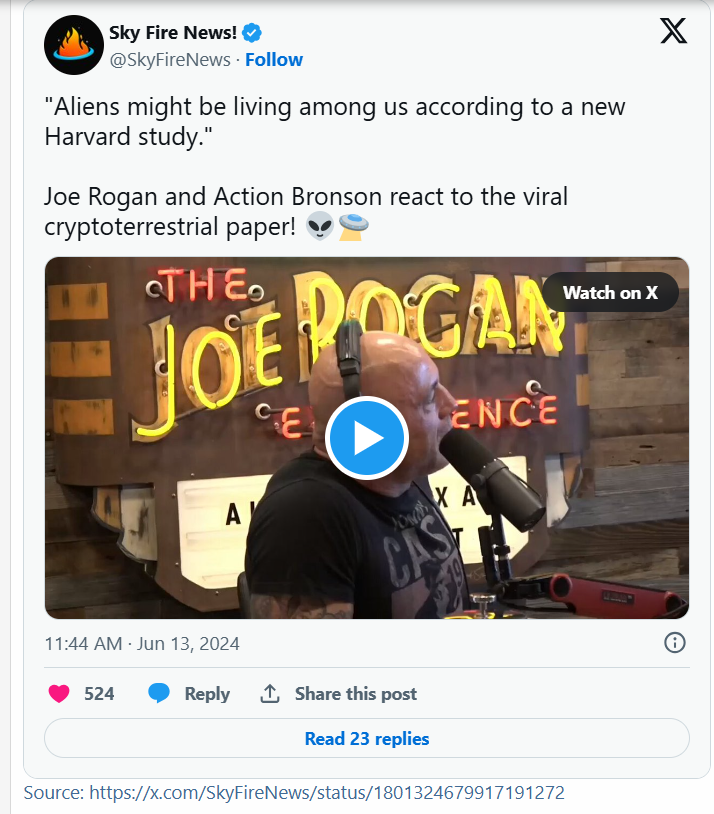The height and width of the screenshot is (814, 714).
Task: Click the blue verified badge
Action: (x=251, y=34)
